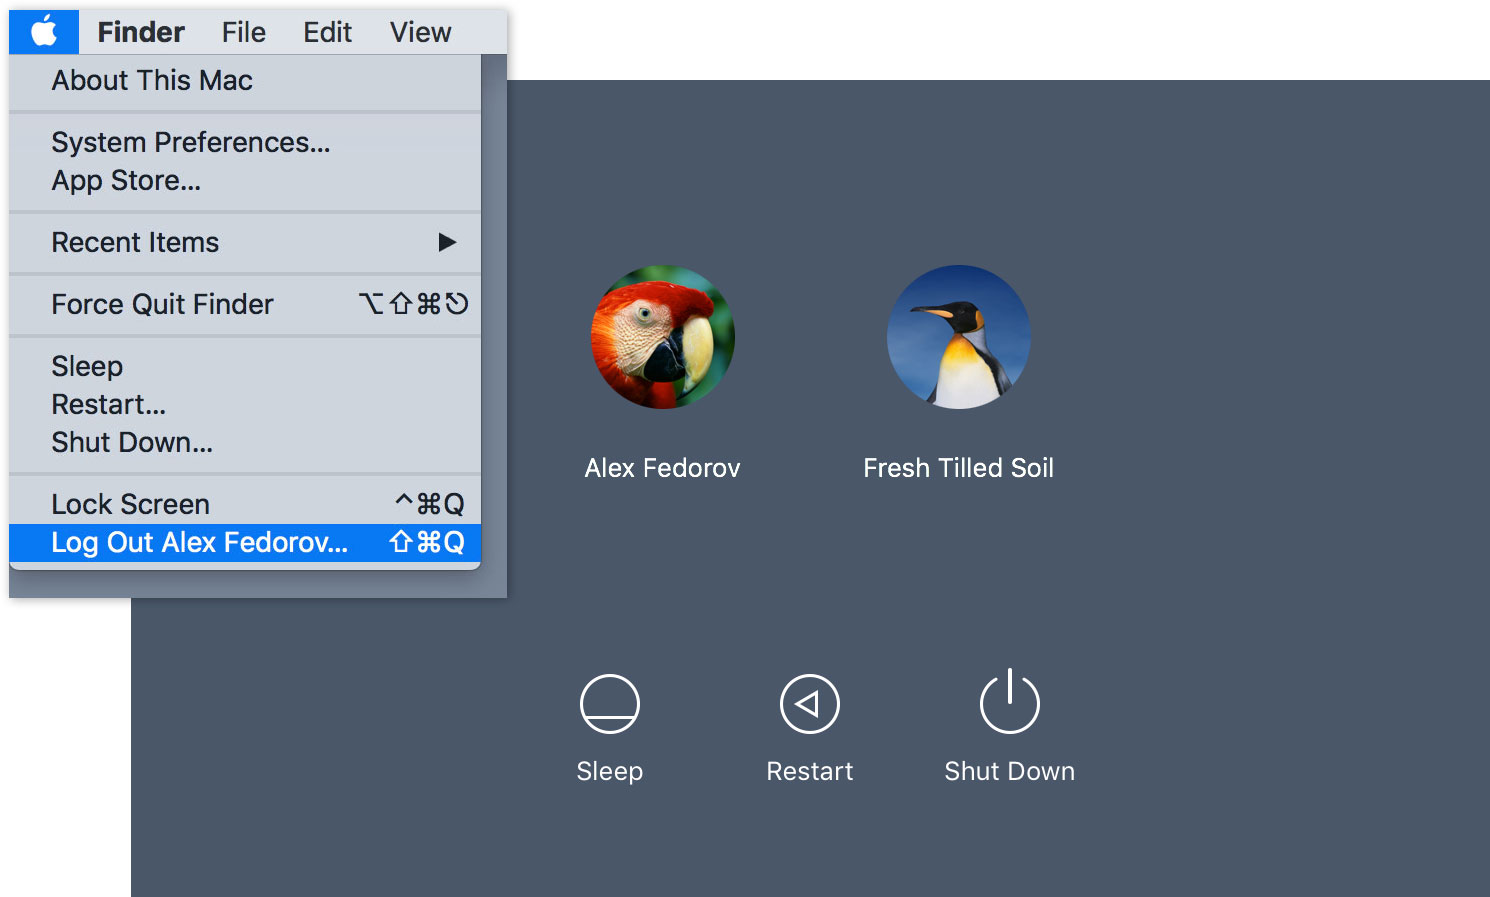Select Alex Fedorov's parrot avatar
This screenshot has width=1490, height=897.
pos(661,337)
